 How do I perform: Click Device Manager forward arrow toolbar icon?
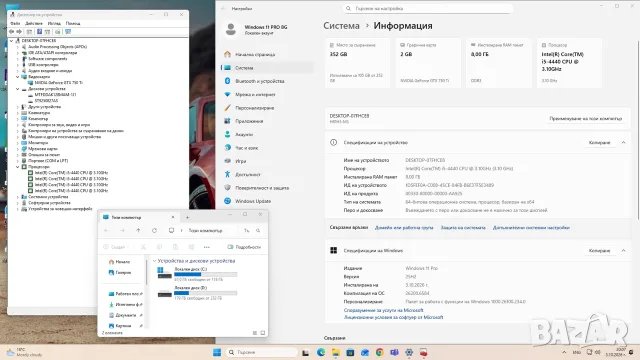(x=19, y=31)
